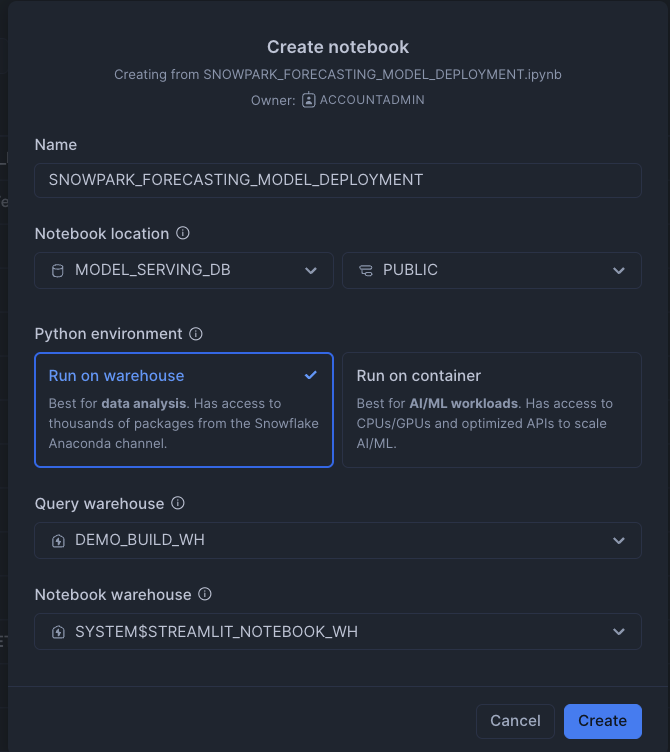Click the Notebook location info icon
The image size is (670, 752).
click(x=183, y=233)
